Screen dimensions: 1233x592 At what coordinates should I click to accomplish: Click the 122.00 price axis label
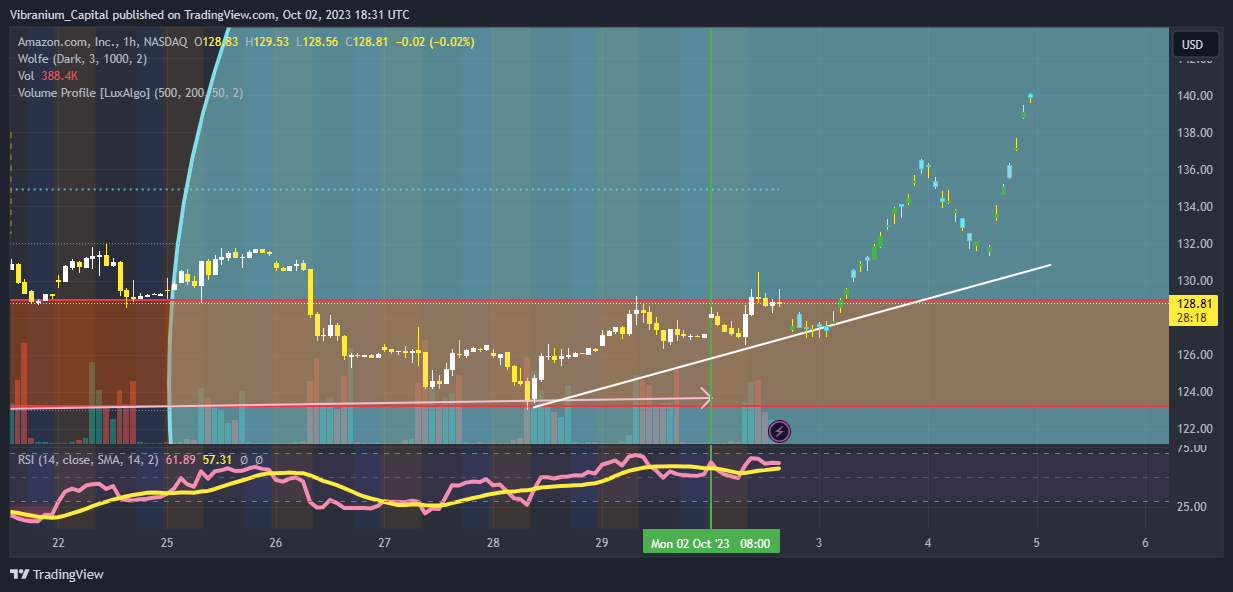[1195, 429]
